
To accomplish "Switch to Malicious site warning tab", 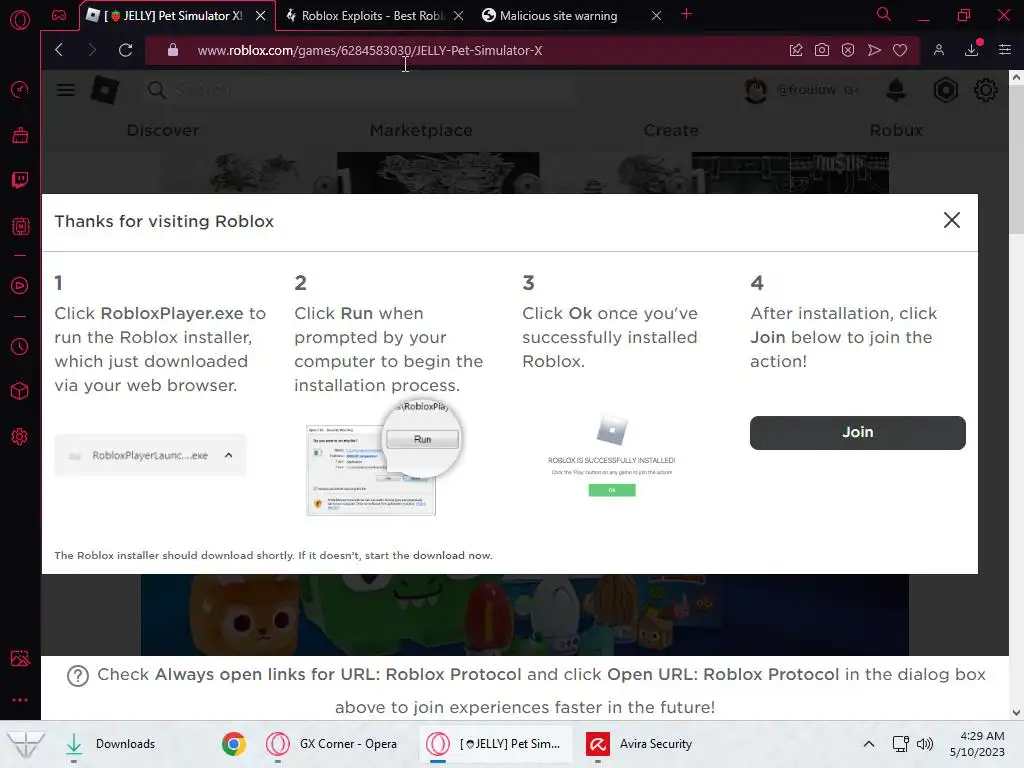I will pyautogui.click(x=558, y=16).
